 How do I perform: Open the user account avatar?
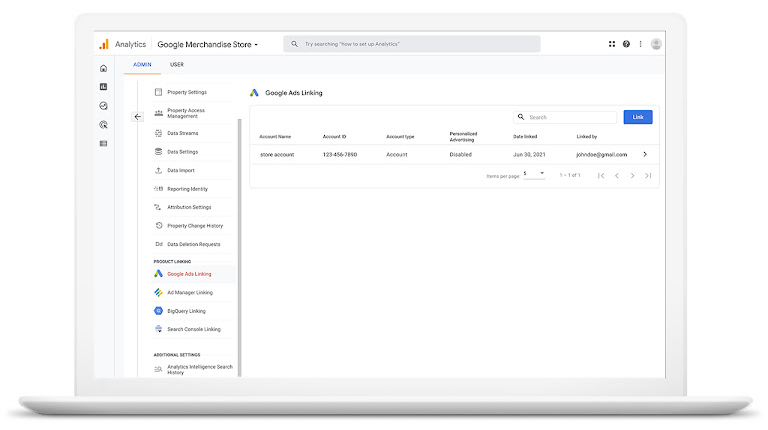pos(656,44)
